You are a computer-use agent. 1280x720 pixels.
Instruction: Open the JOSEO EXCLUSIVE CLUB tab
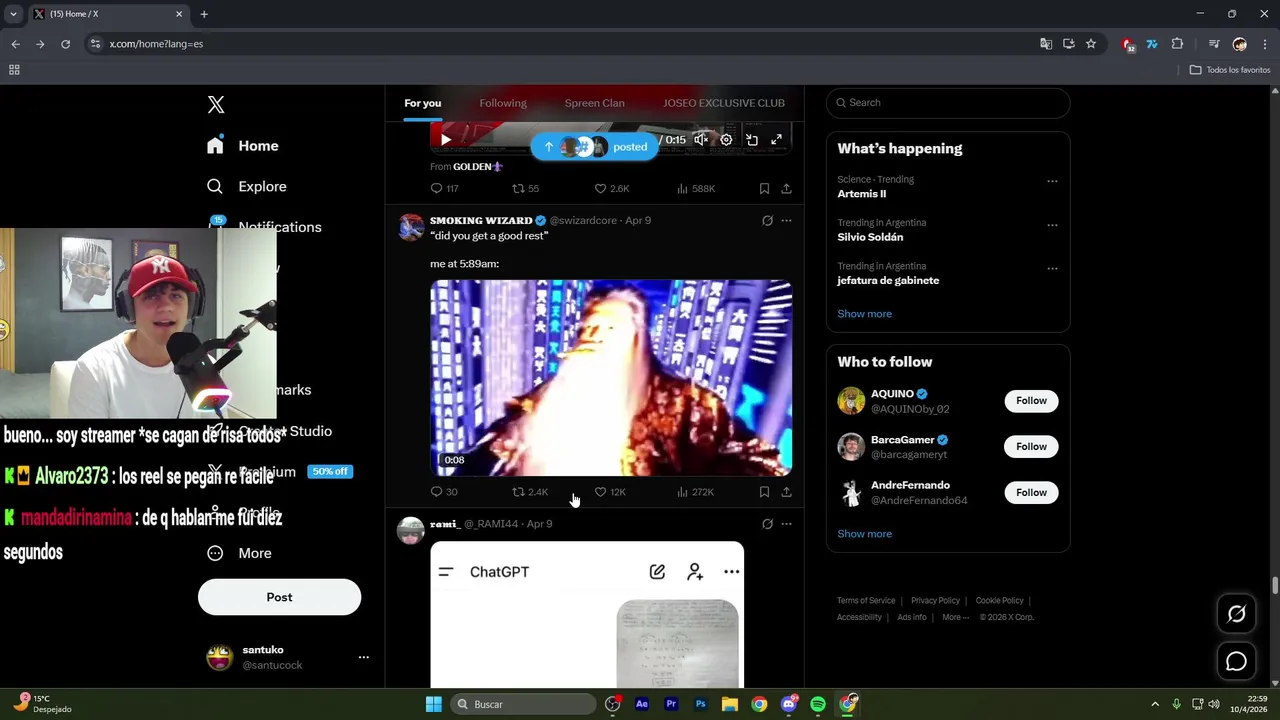tap(723, 103)
